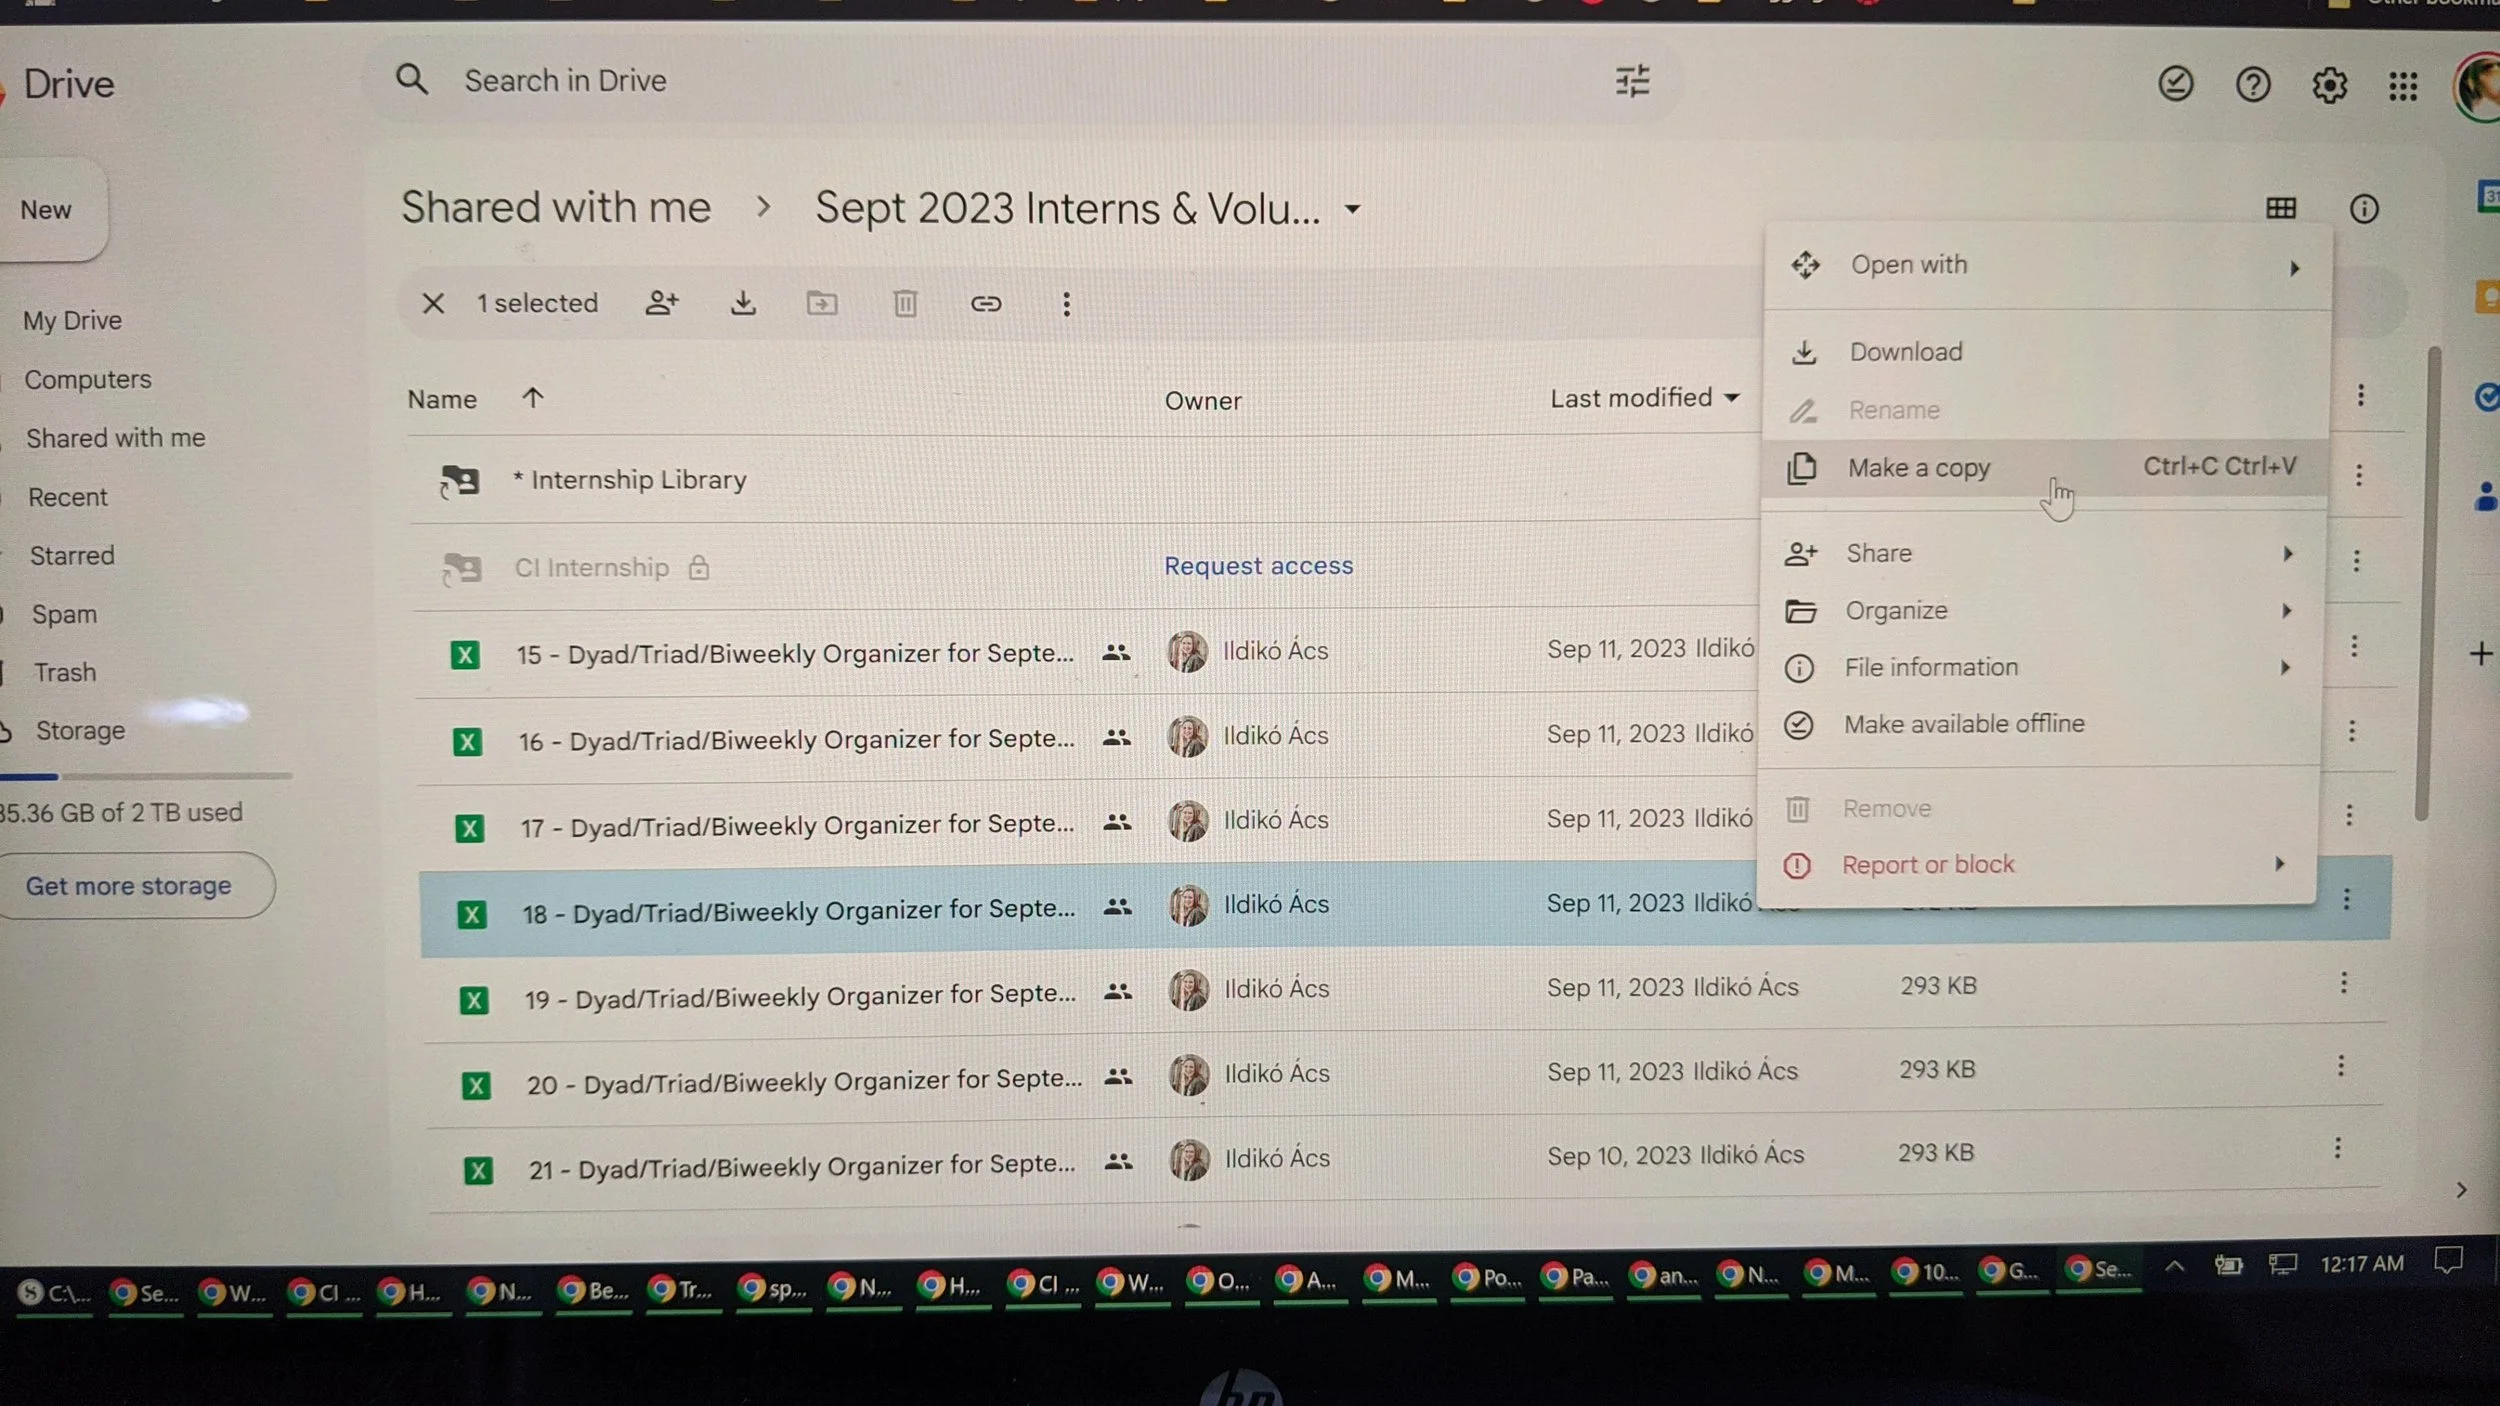Open the Google apps grid icon
This screenshot has height=1406, width=2500.
(2403, 86)
